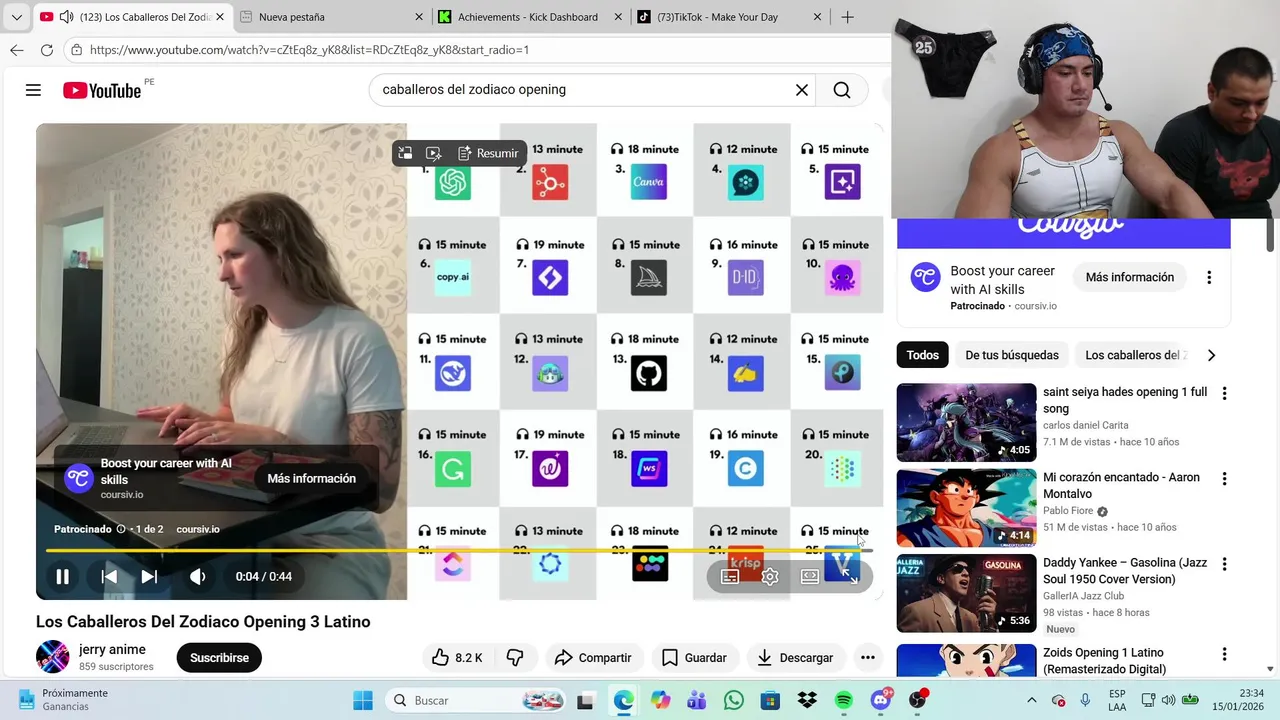Switch to Nueva pestaña tab
Image resolution: width=1280 pixels, height=720 pixels.
pos(332,17)
